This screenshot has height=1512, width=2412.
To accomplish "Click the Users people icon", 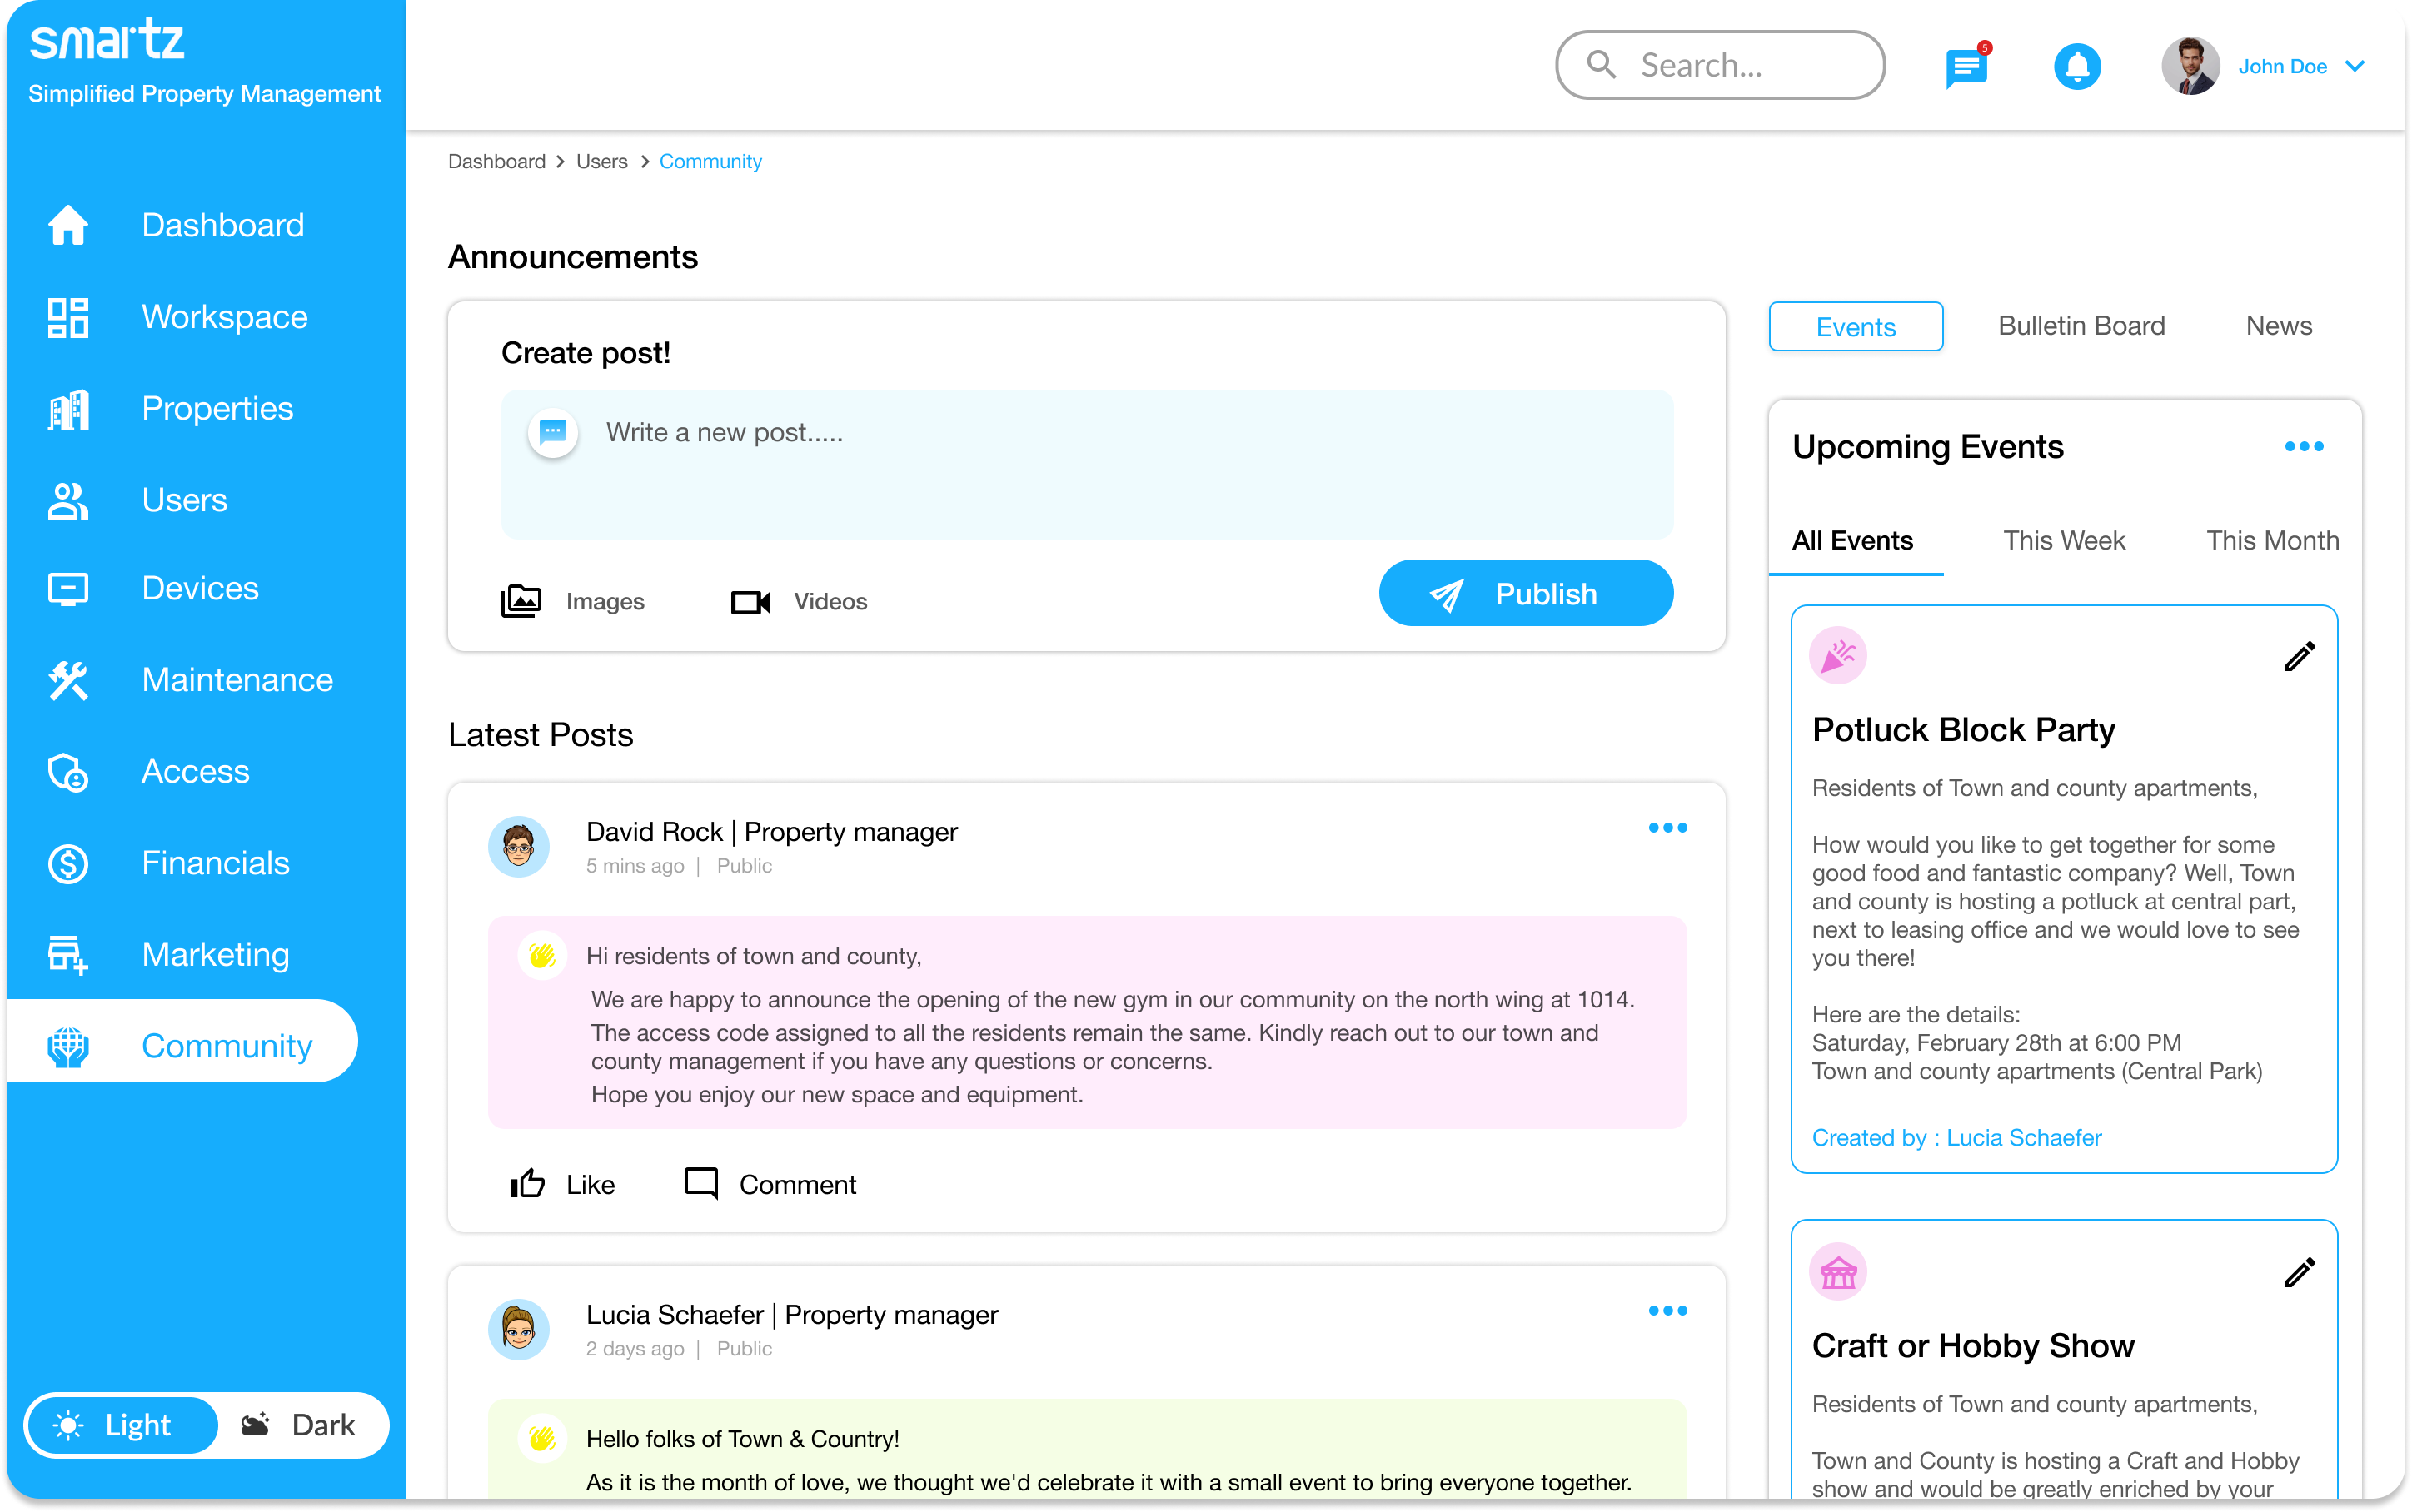I will [x=68, y=500].
